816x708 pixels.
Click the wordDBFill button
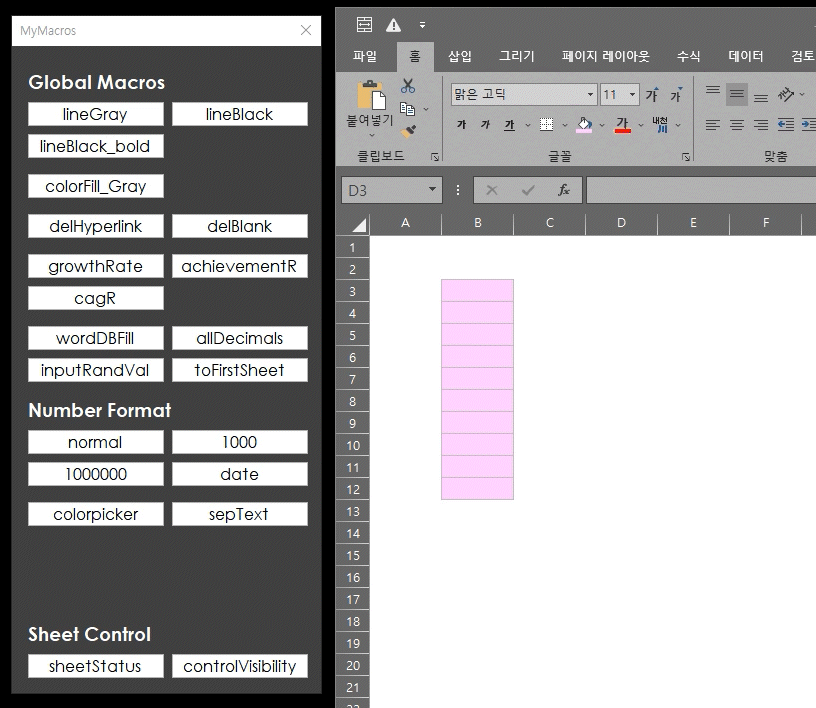point(96,338)
